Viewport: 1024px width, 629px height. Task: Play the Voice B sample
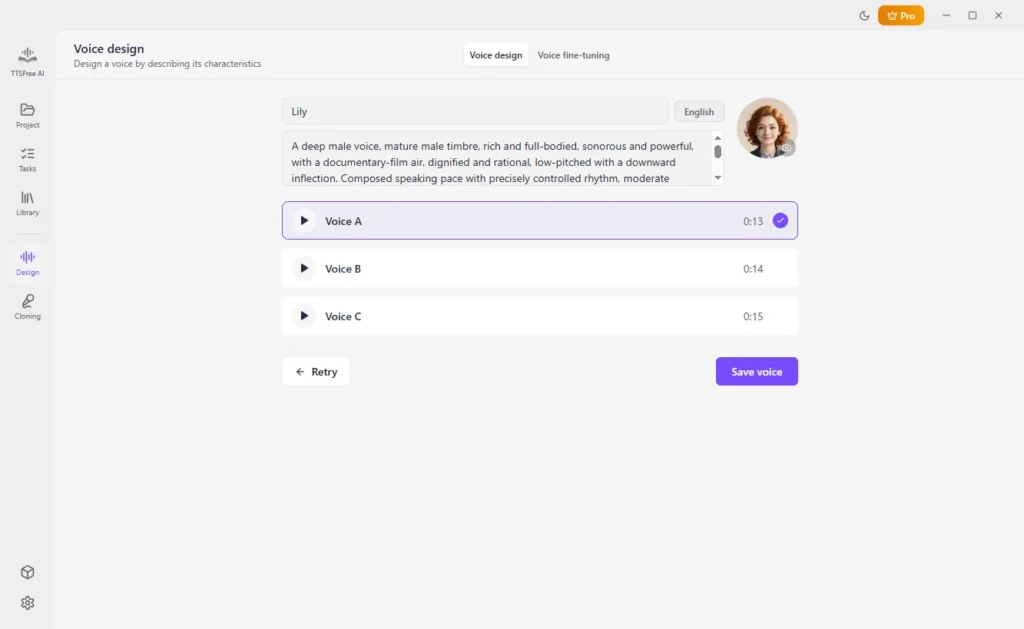coord(304,268)
